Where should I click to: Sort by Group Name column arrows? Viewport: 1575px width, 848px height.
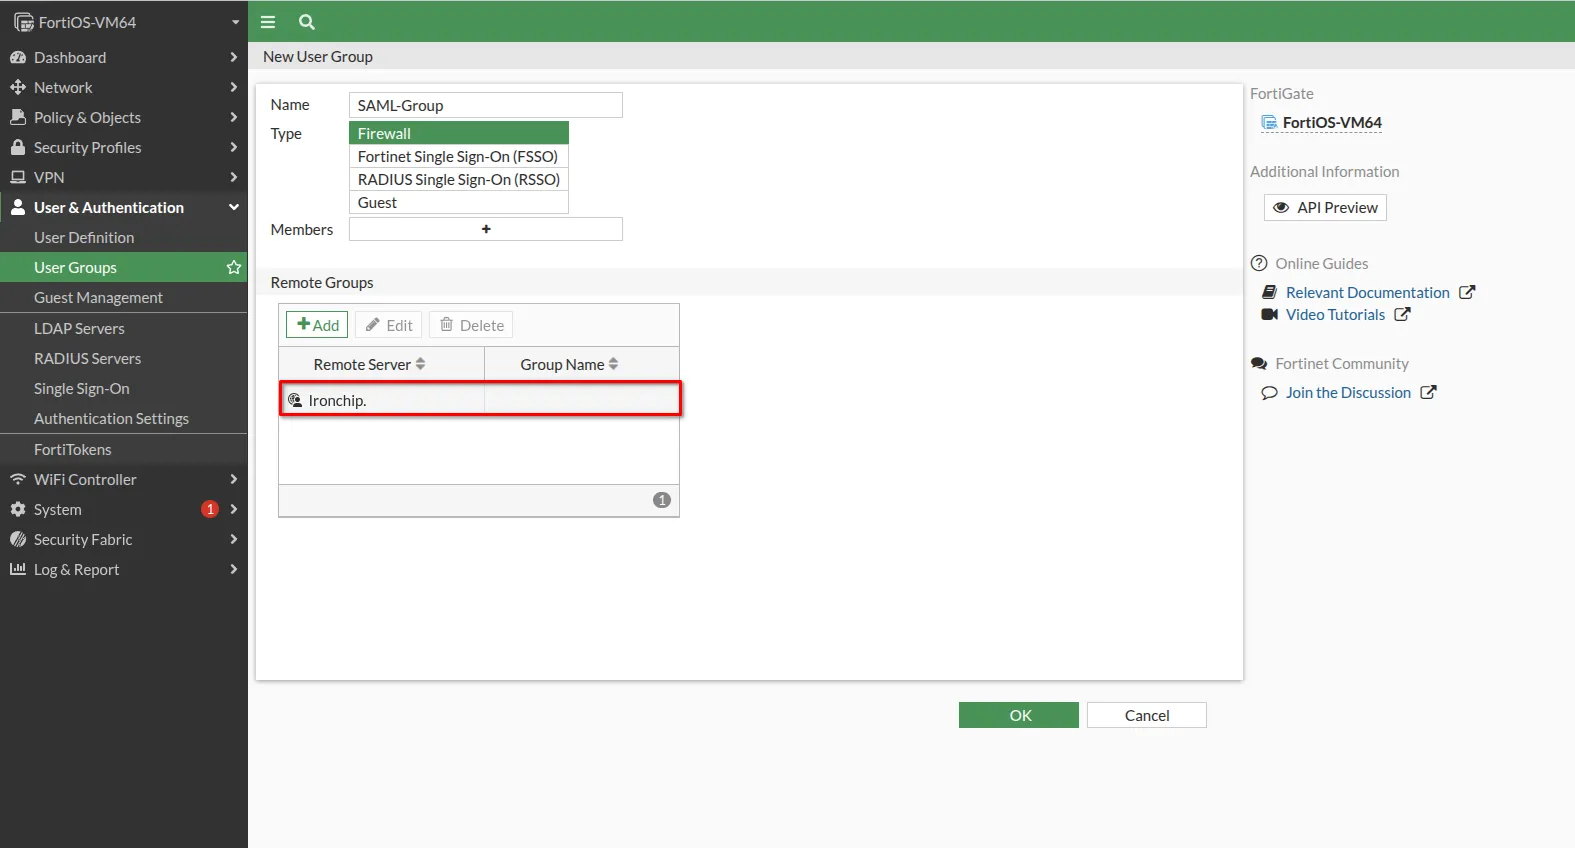pyautogui.click(x=613, y=364)
